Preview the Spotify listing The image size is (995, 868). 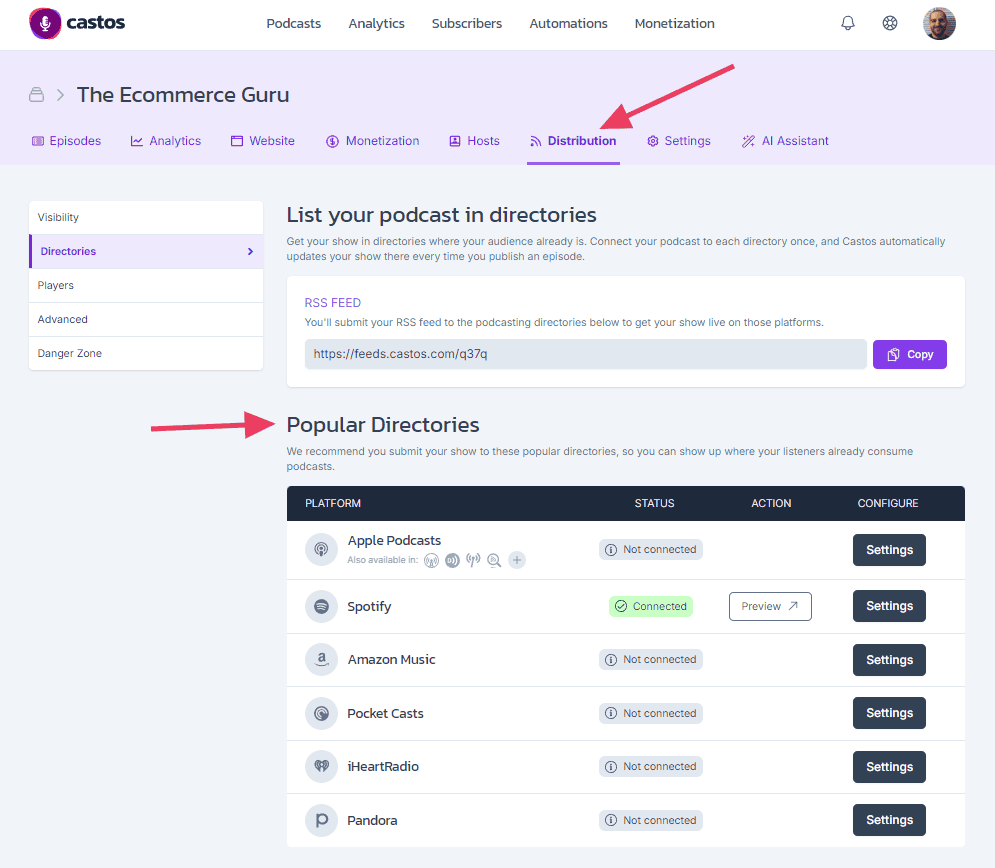pyautogui.click(x=770, y=607)
